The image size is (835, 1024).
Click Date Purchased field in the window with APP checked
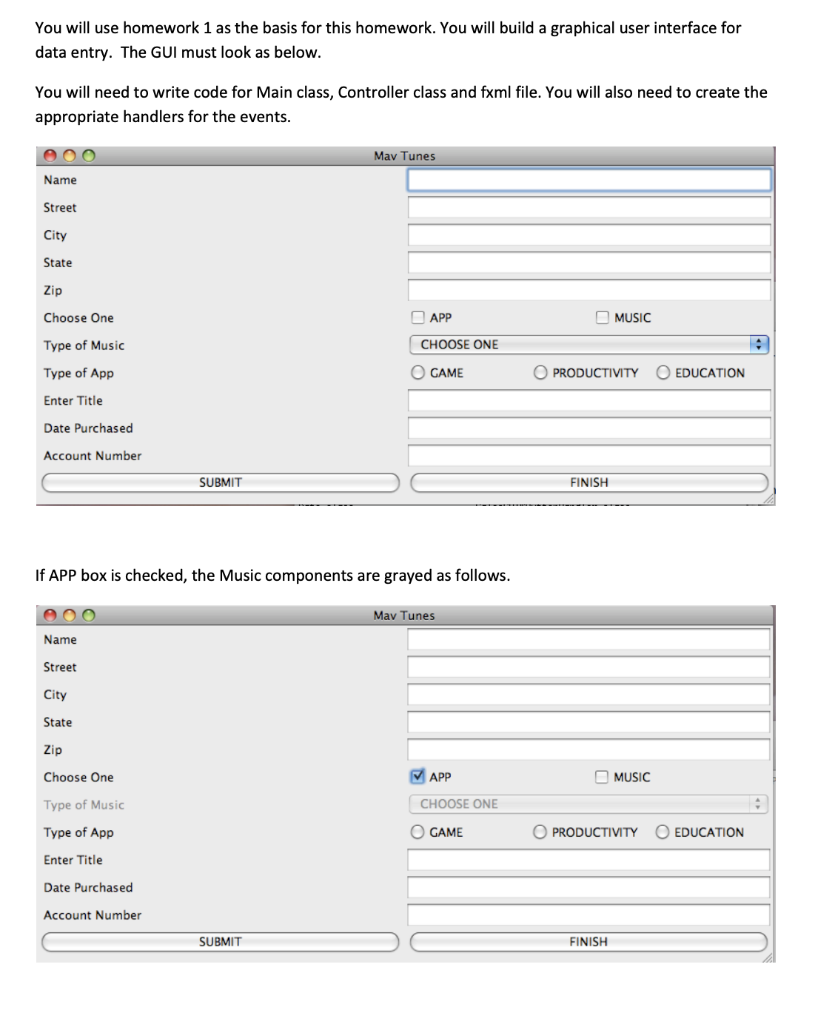click(588, 887)
